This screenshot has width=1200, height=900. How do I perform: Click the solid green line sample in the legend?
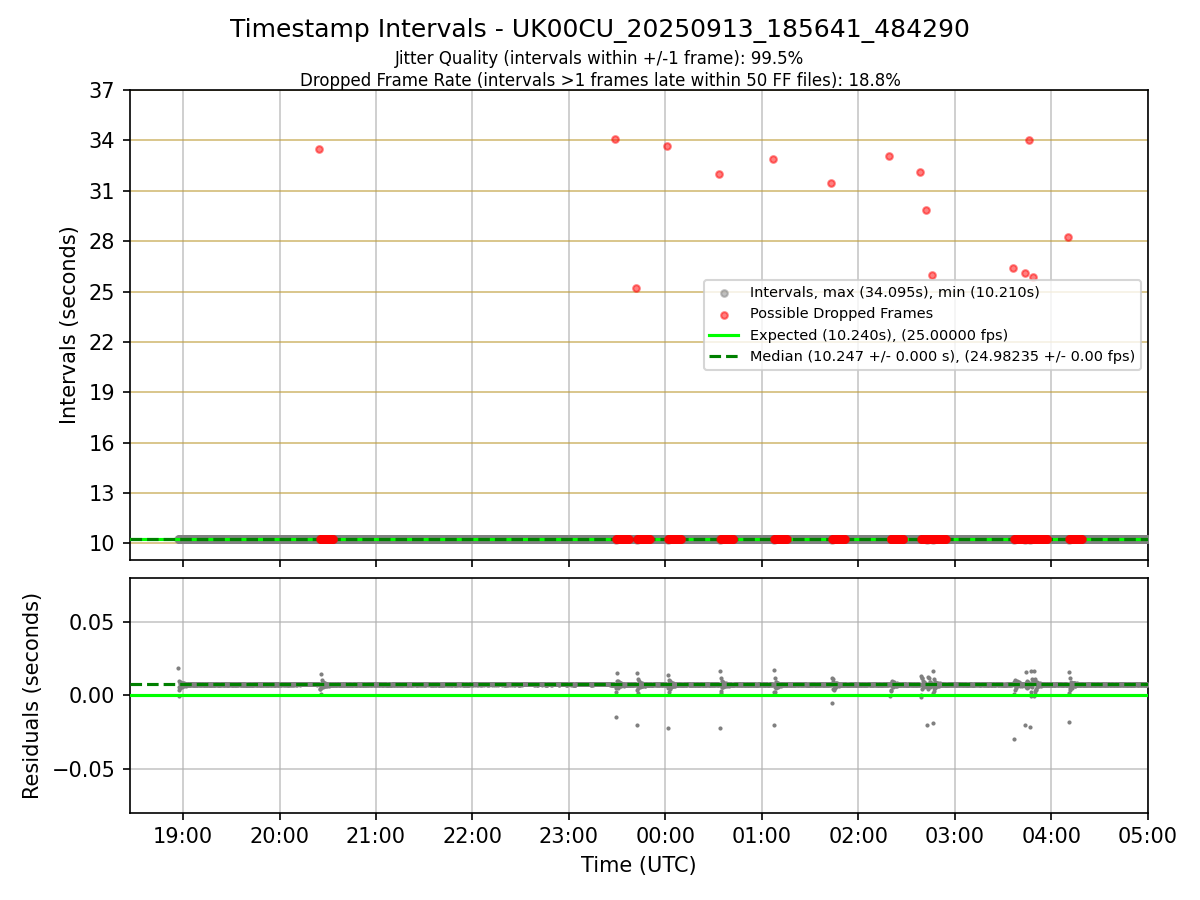pyautogui.click(x=725, y=334)
